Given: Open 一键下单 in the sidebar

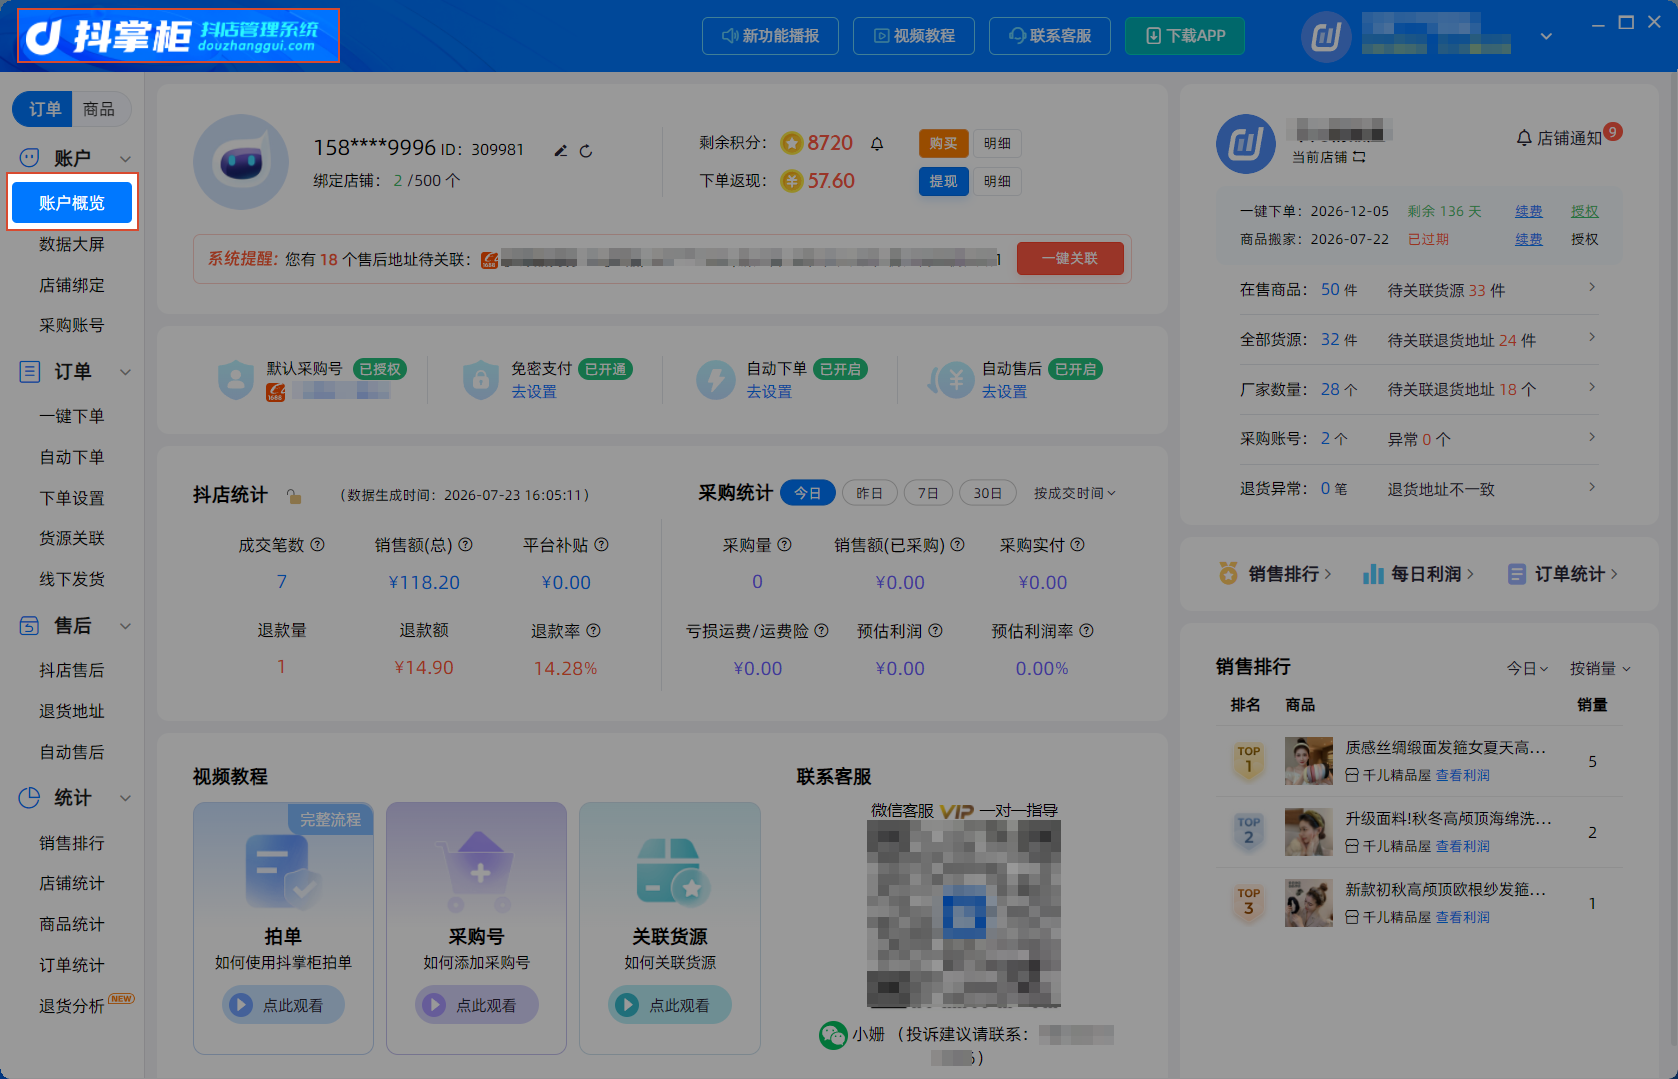Looking at the screenshot, I should [x=72, y=416].
